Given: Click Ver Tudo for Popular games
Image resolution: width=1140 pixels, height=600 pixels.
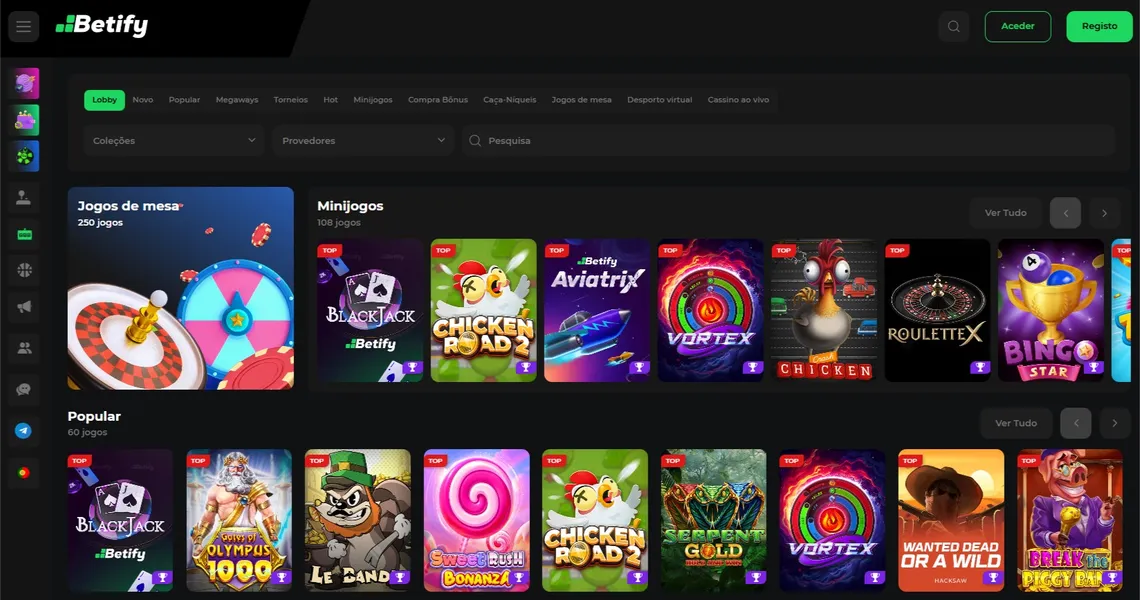Looking at the screenshot, I should point(1015,423).
